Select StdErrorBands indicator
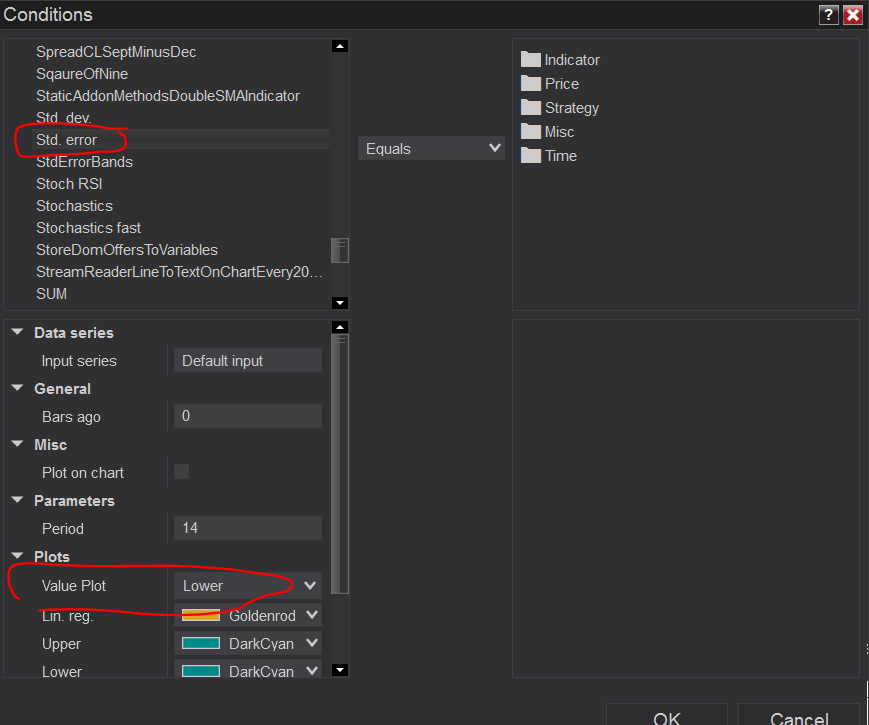The width and height of the screenshot is (869, 725). [84, 162]
